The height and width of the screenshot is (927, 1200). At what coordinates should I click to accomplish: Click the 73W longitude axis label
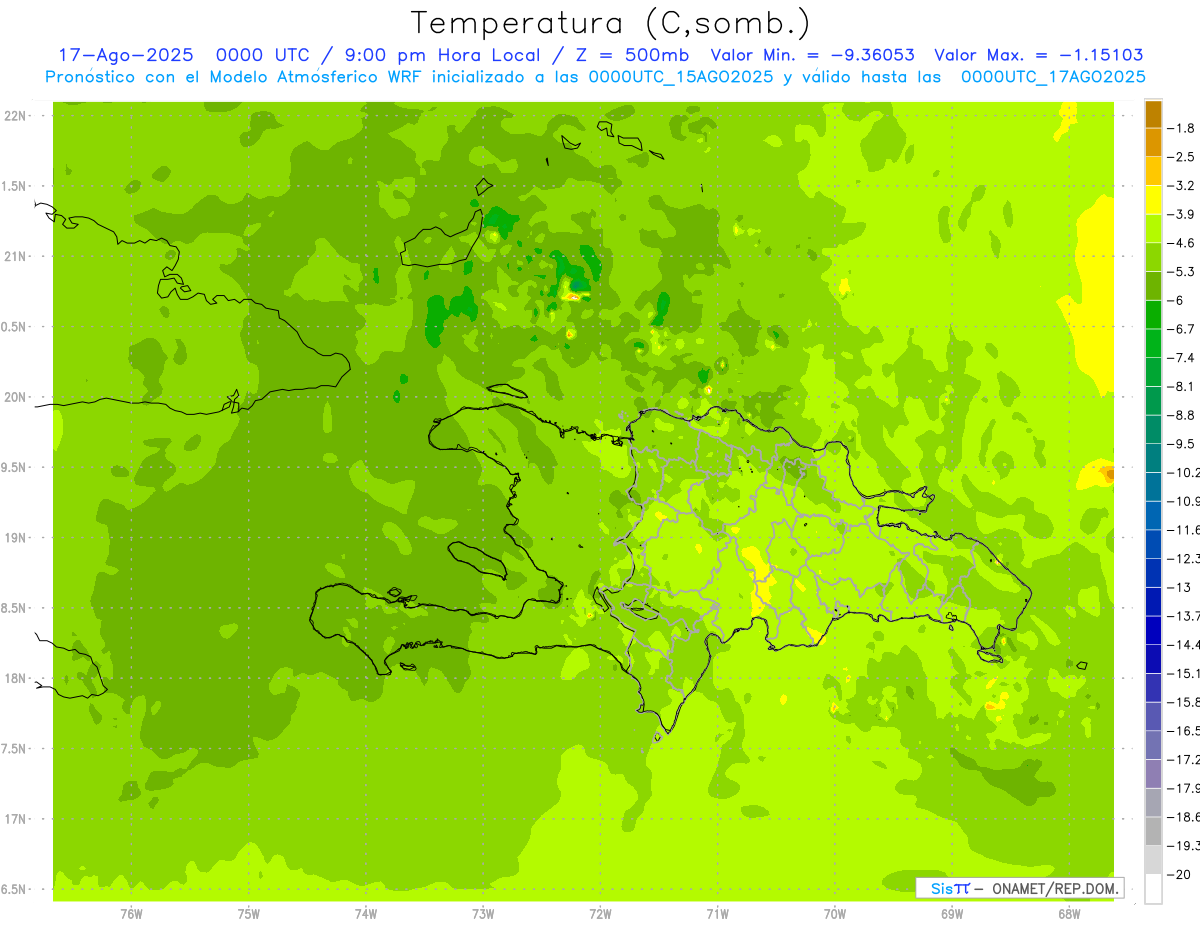(x=483, y=912)
